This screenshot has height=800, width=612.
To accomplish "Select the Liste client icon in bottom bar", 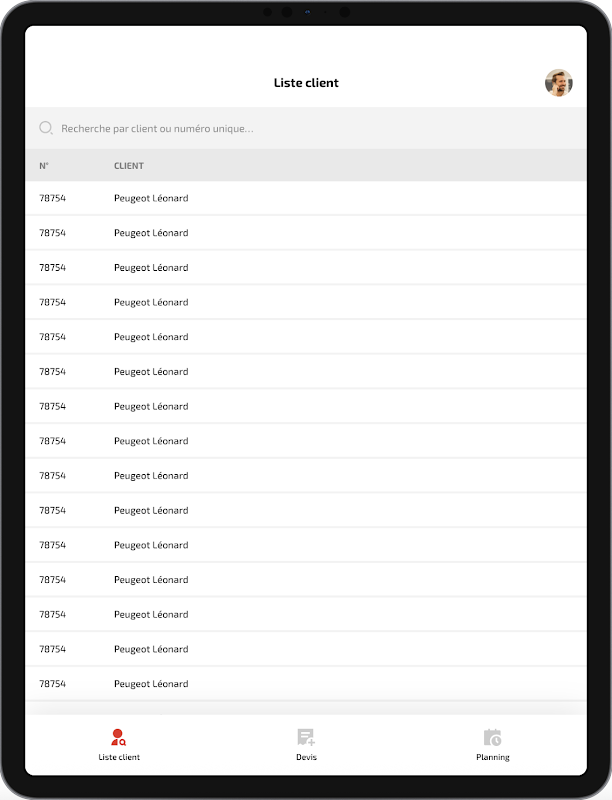I will (118, 737).
